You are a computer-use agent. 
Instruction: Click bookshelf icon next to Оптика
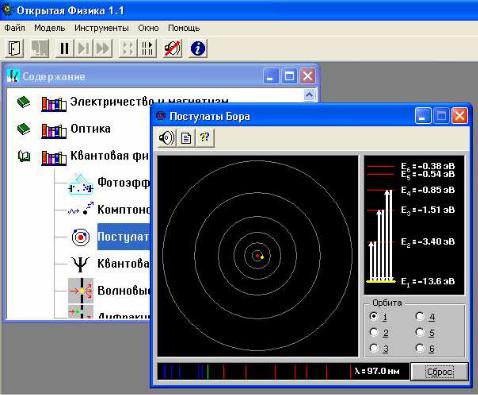pyautogui.click(x=53, y=130)
